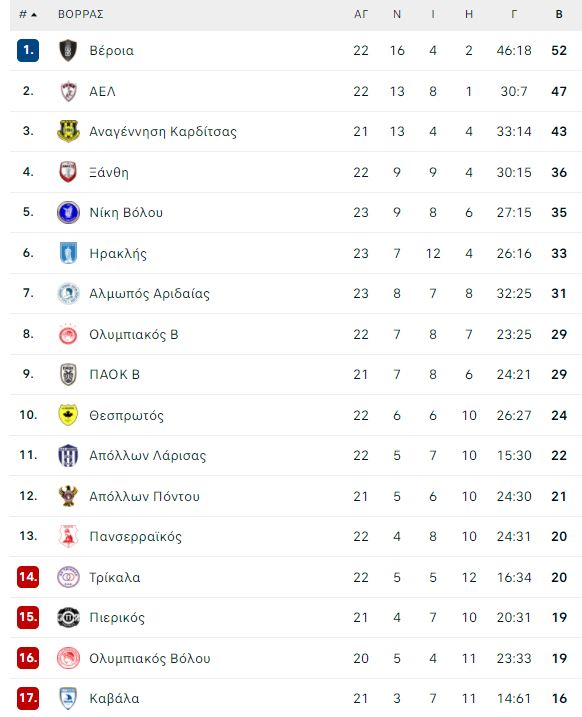Click the blue 1. promotion position badge
The height and width of the screenshot is (717, 582).
28,50
